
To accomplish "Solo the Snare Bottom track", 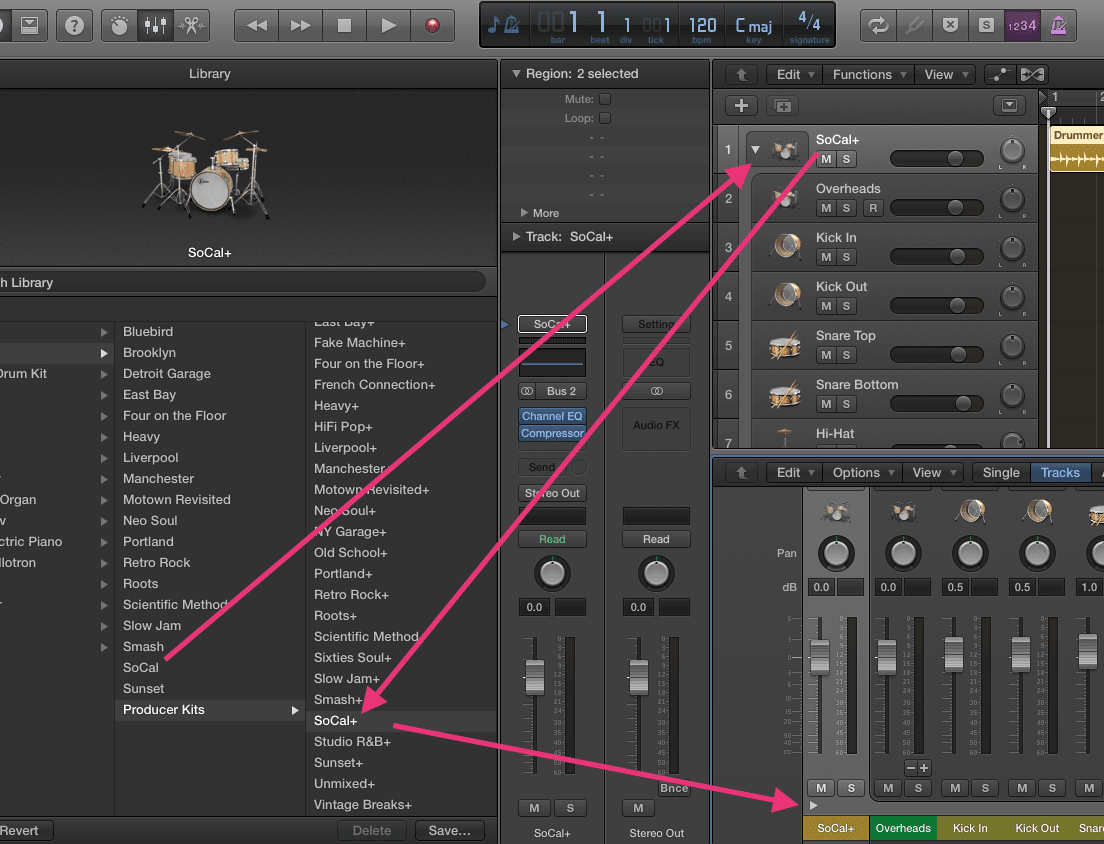I will coord(846,404).
